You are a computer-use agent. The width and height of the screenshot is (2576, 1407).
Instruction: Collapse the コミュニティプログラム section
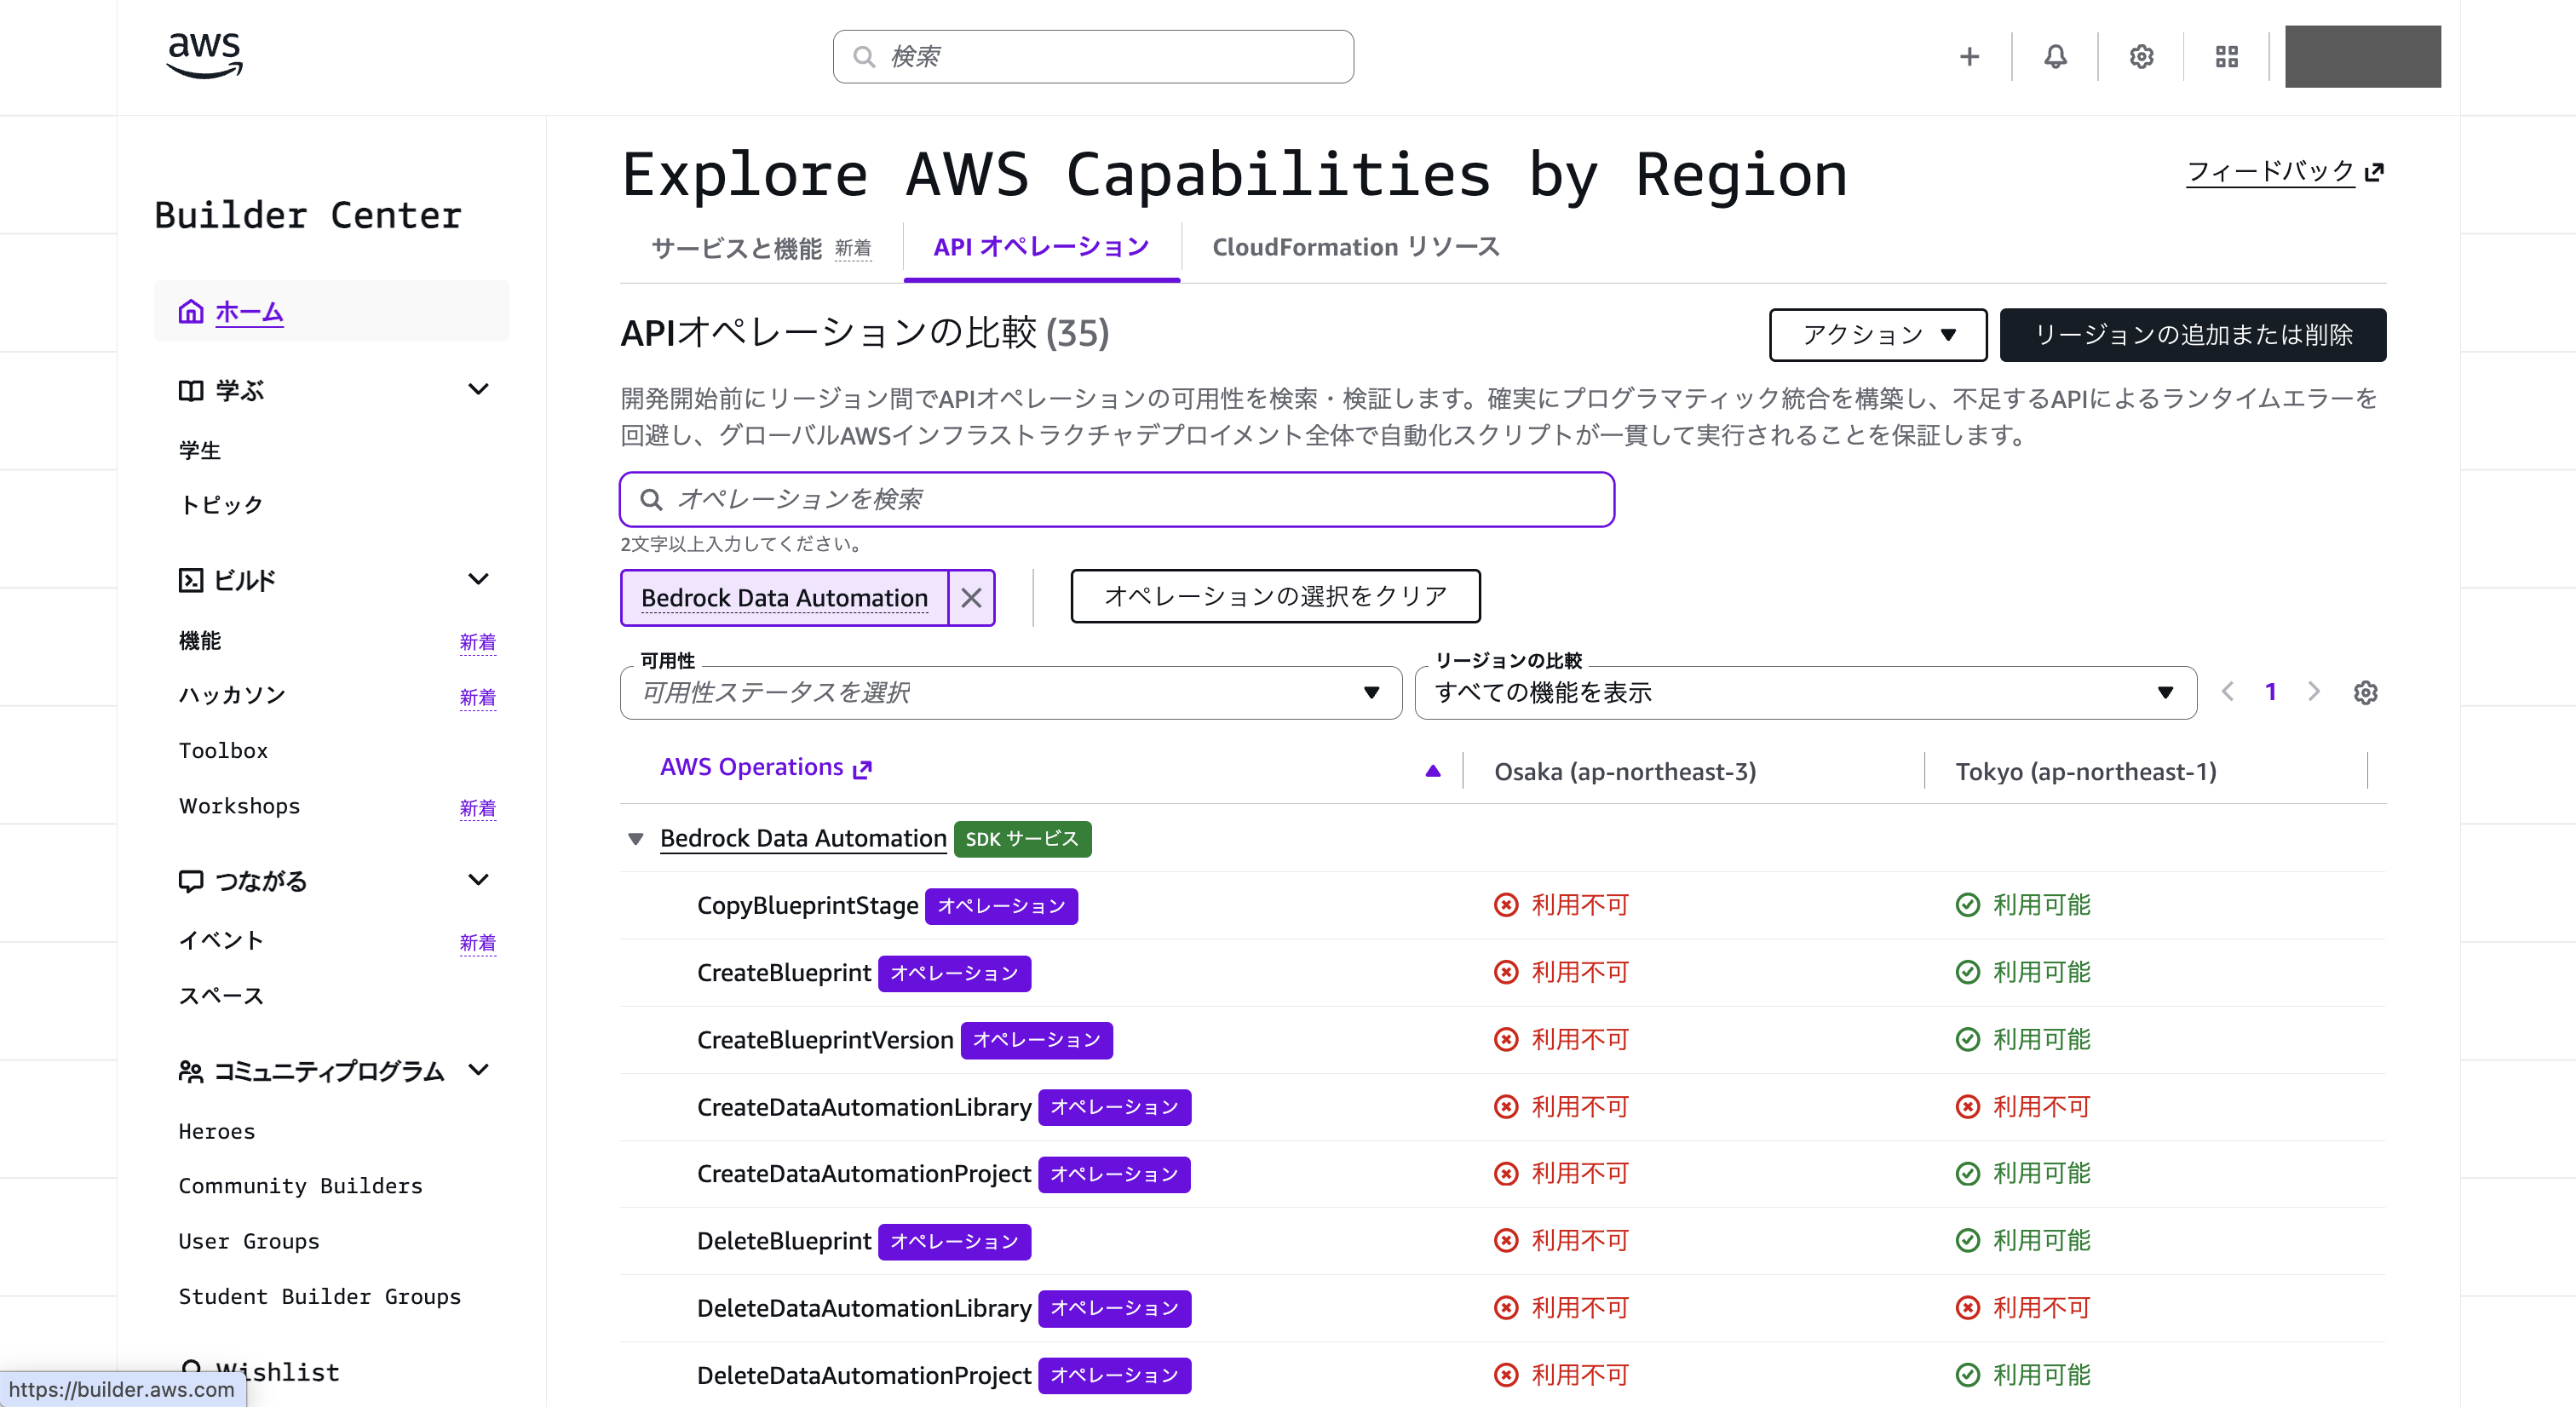click(x=479, y=1070)
